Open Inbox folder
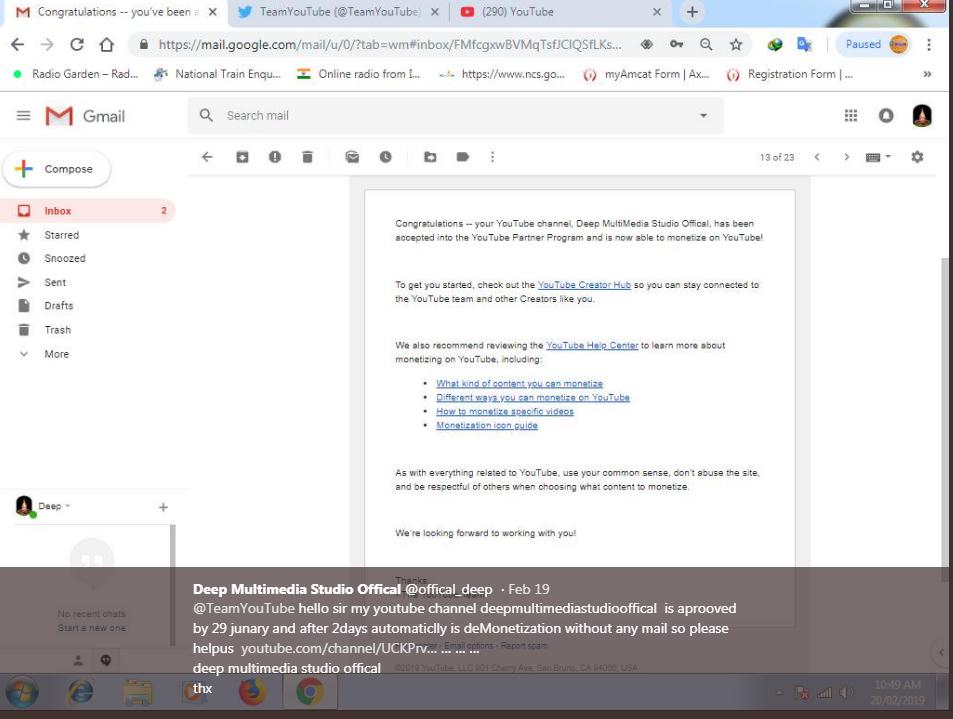This screenshot has width=953, height=719. point(88,211)
